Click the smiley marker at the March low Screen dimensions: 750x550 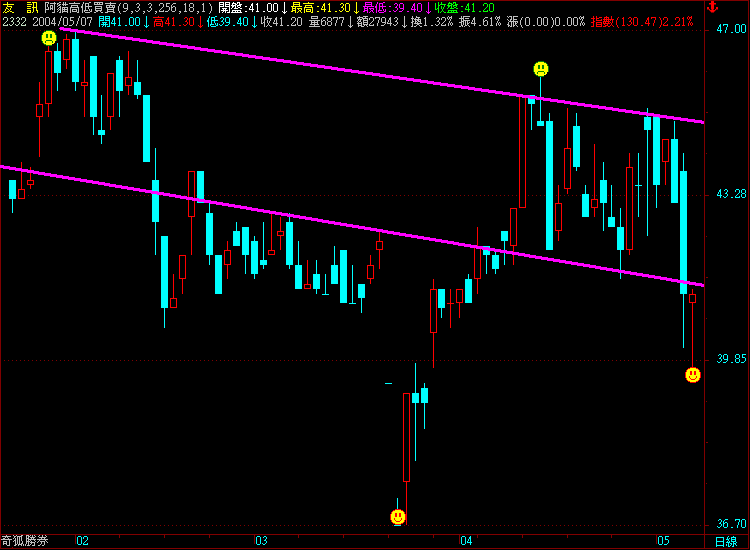397,517
